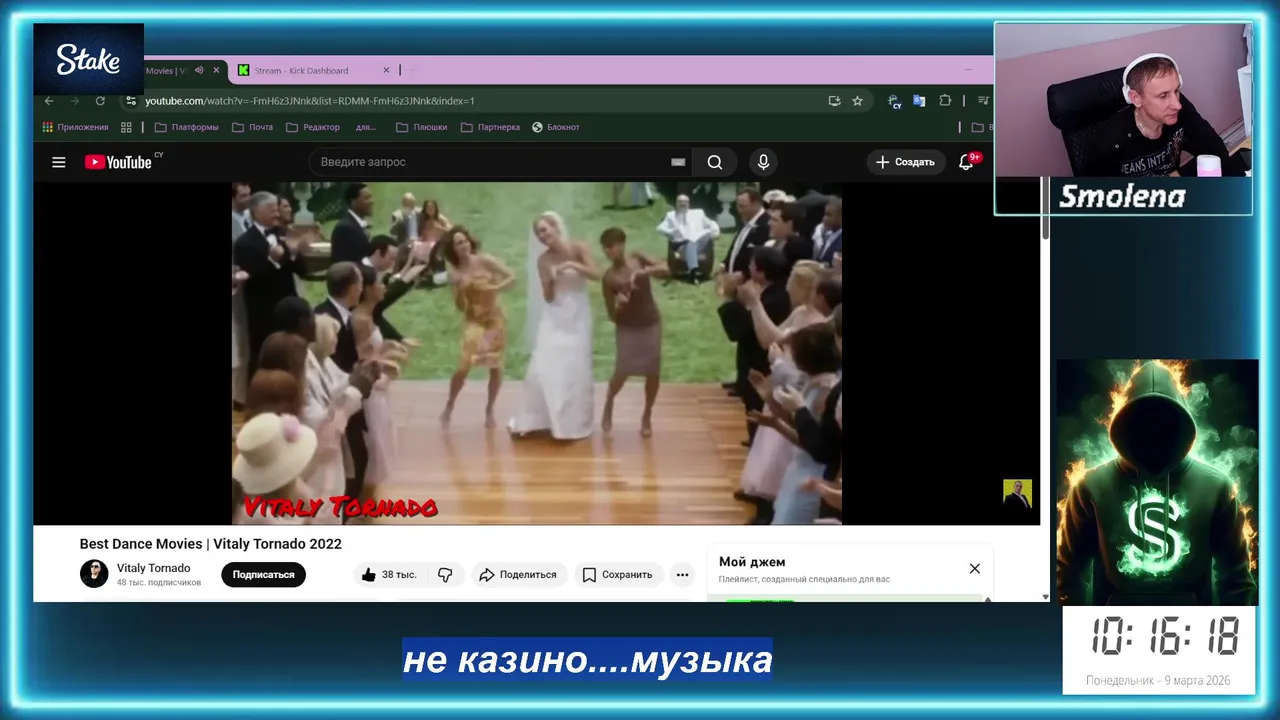This screenshot has width=1280, height=720.
Task: Click the CY-badged extension icon
Action: click(x=894, y=101)
